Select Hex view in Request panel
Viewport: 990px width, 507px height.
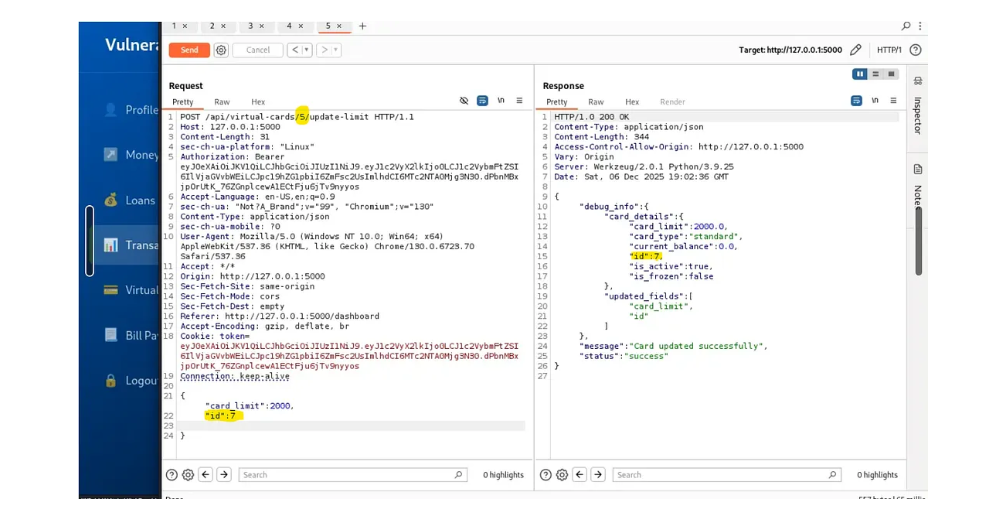(258, 102)
